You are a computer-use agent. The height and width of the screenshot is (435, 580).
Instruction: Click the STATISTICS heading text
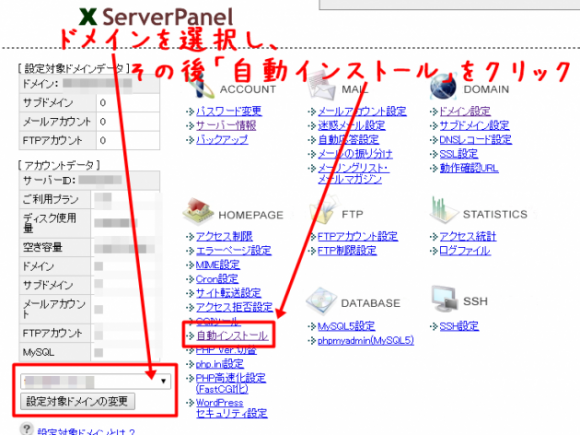[495, 214]
